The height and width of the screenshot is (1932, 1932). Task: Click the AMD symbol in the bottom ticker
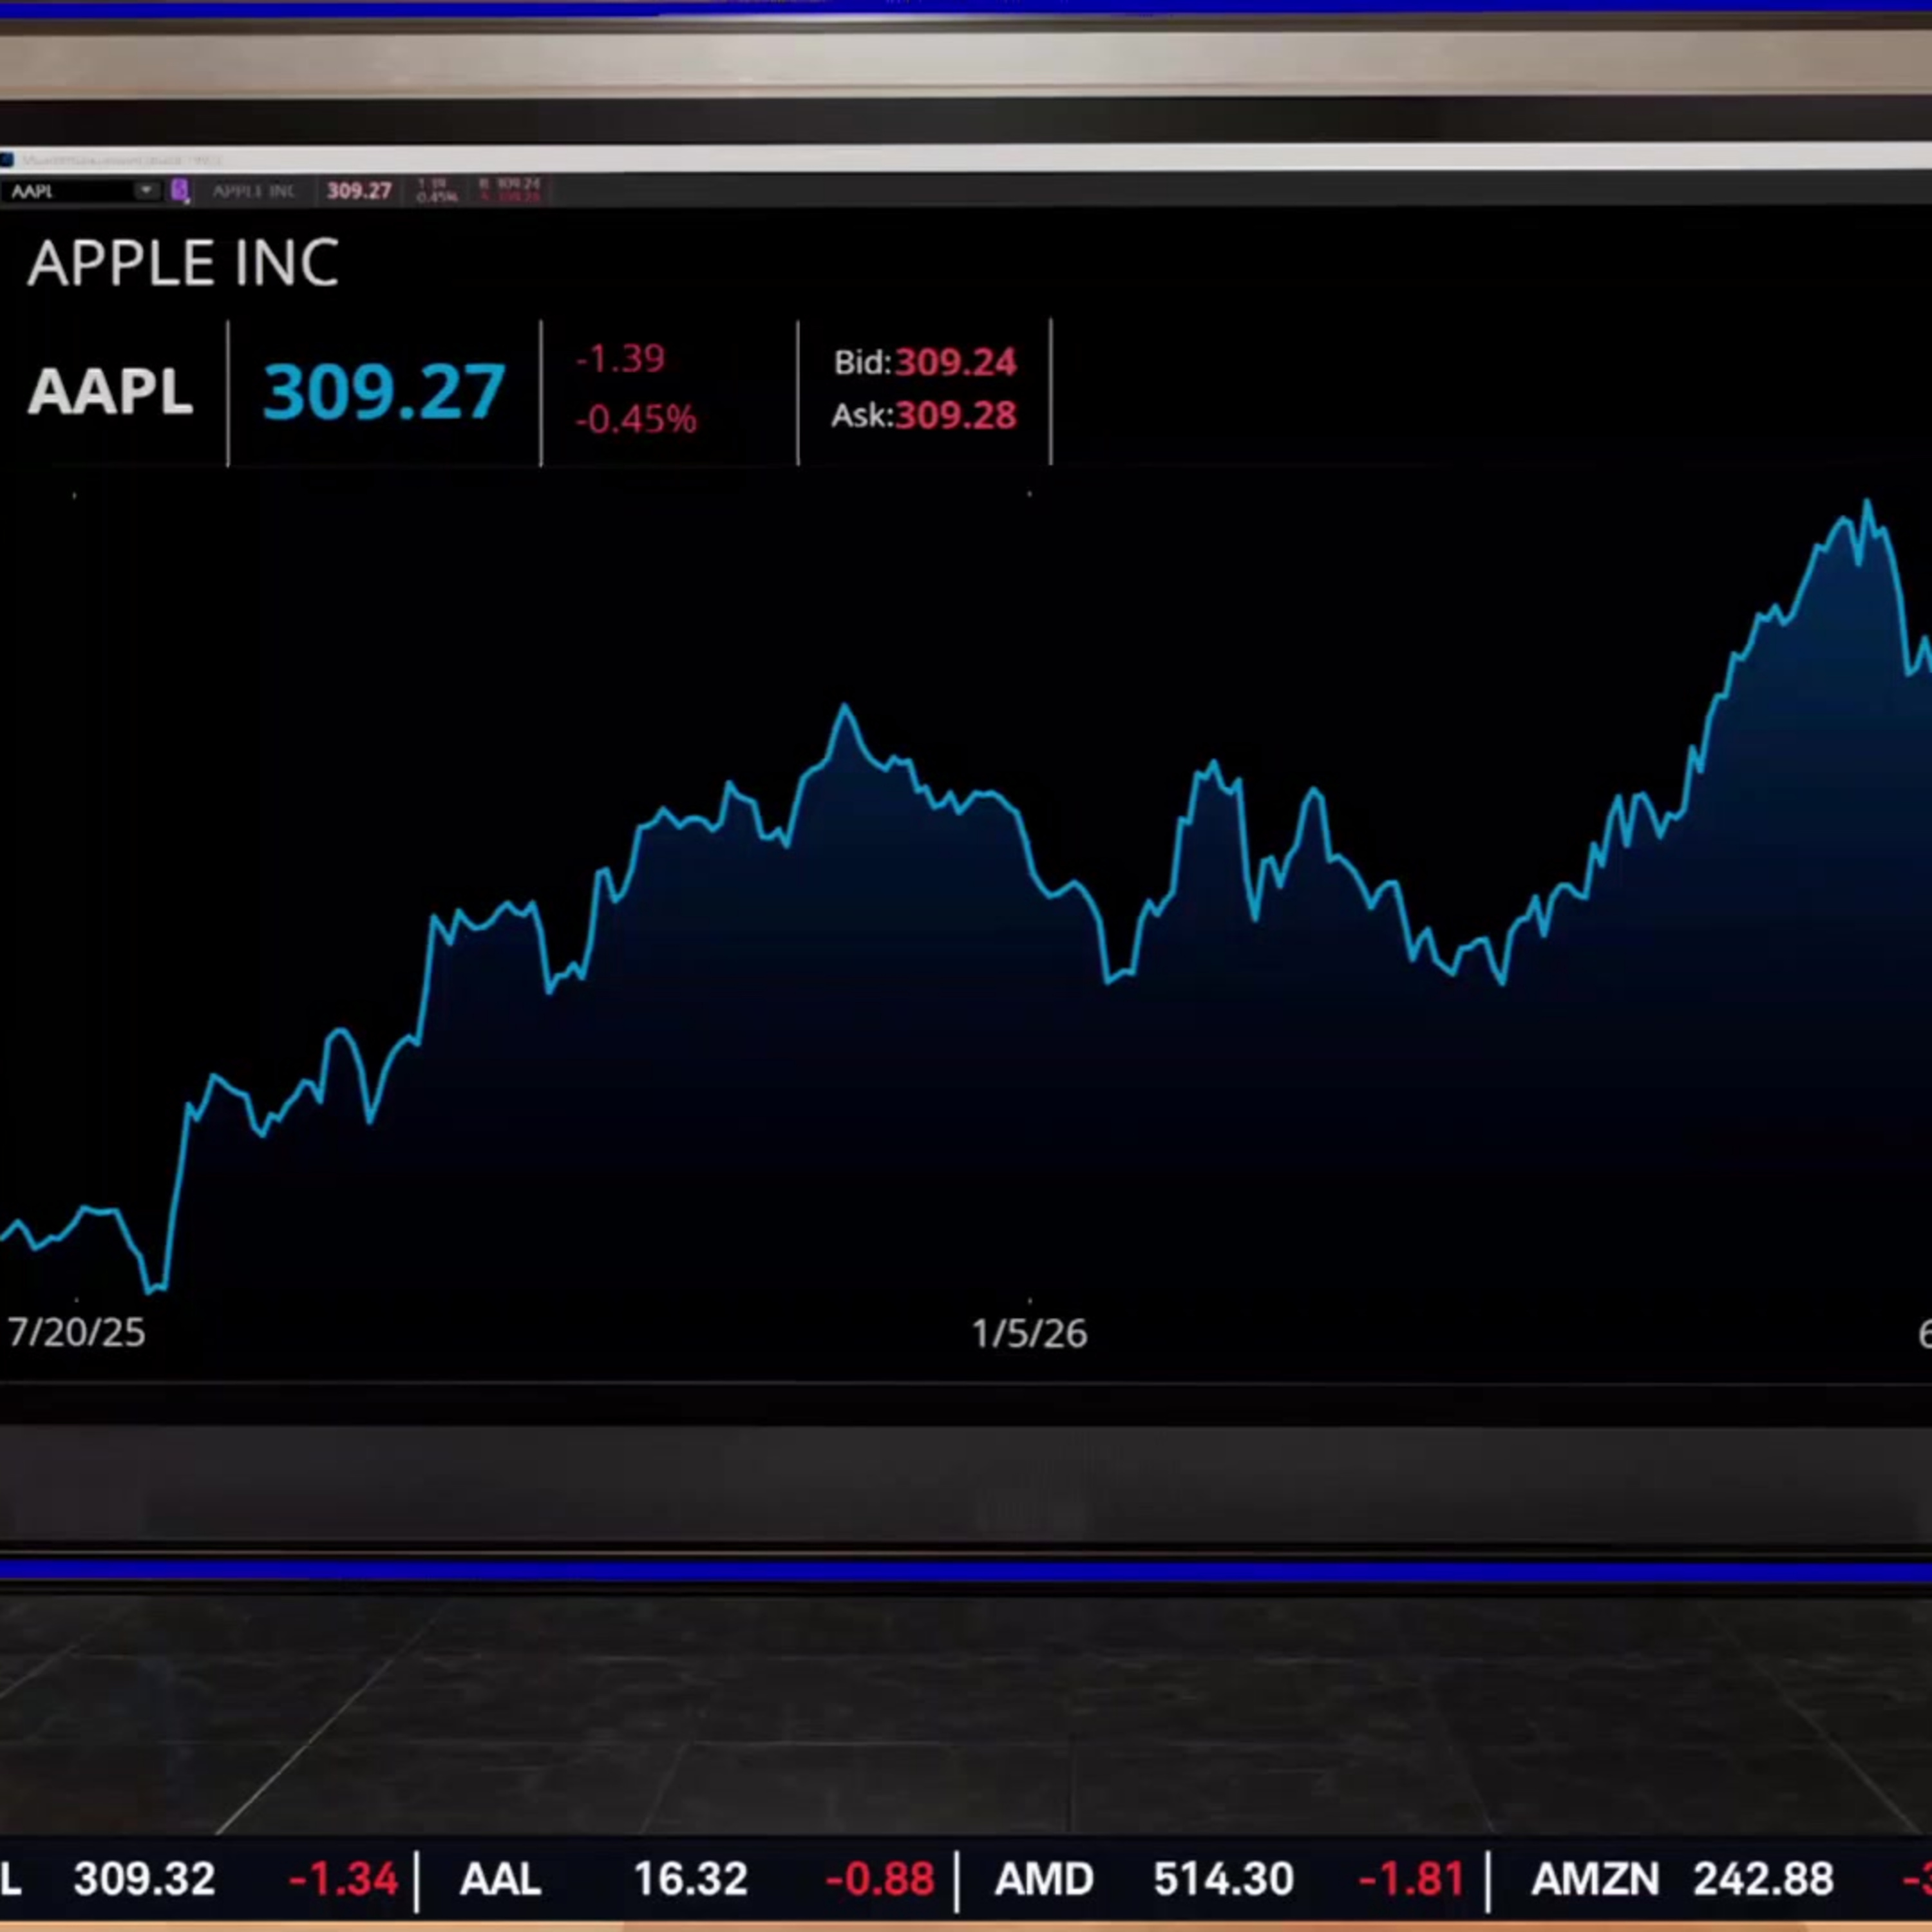[1044, 1879]
